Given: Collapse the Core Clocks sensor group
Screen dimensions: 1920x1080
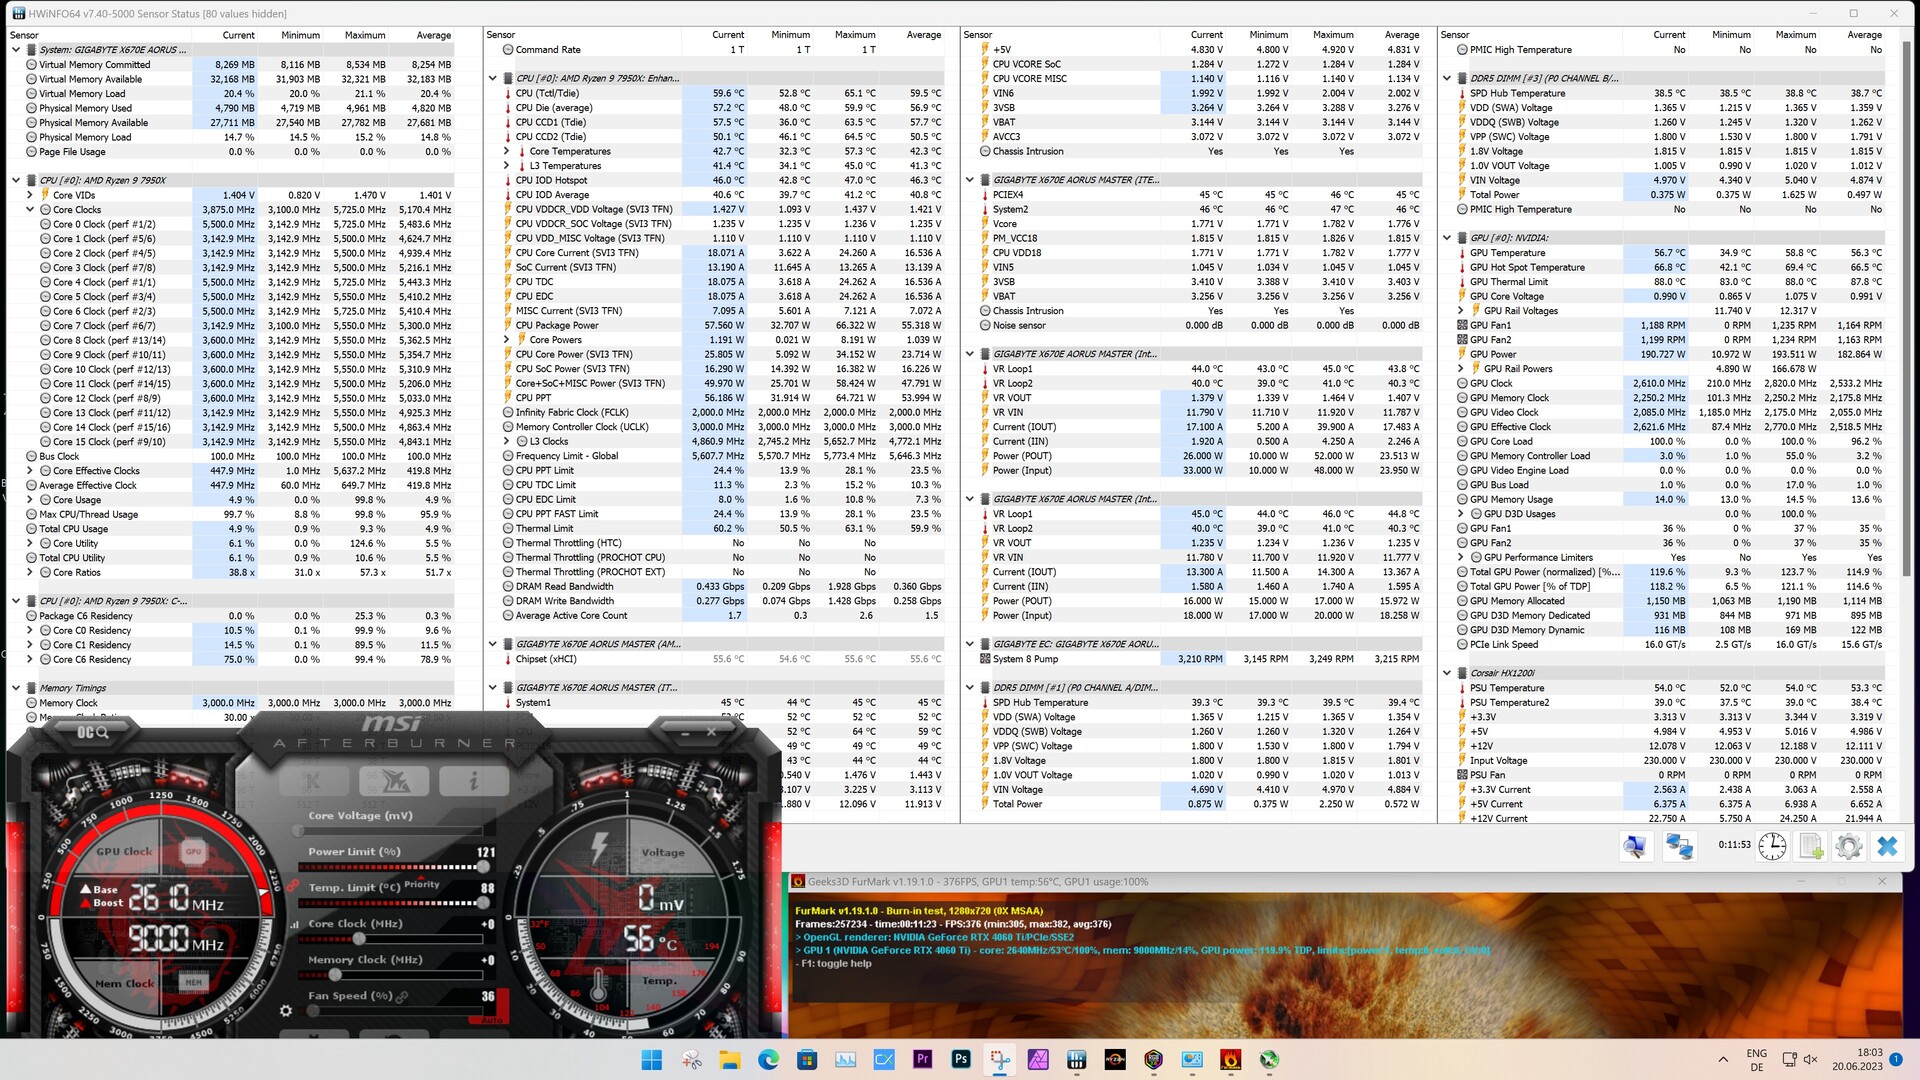Looking at the screenshot, I should (x=30, y=210).
